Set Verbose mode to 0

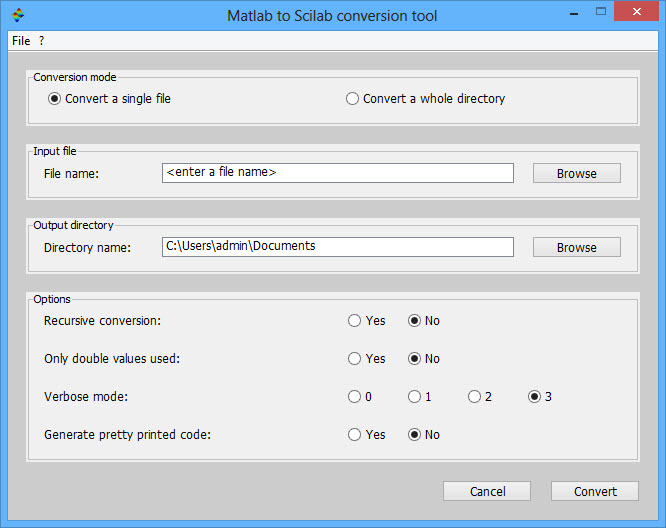(x=360, y=396)
